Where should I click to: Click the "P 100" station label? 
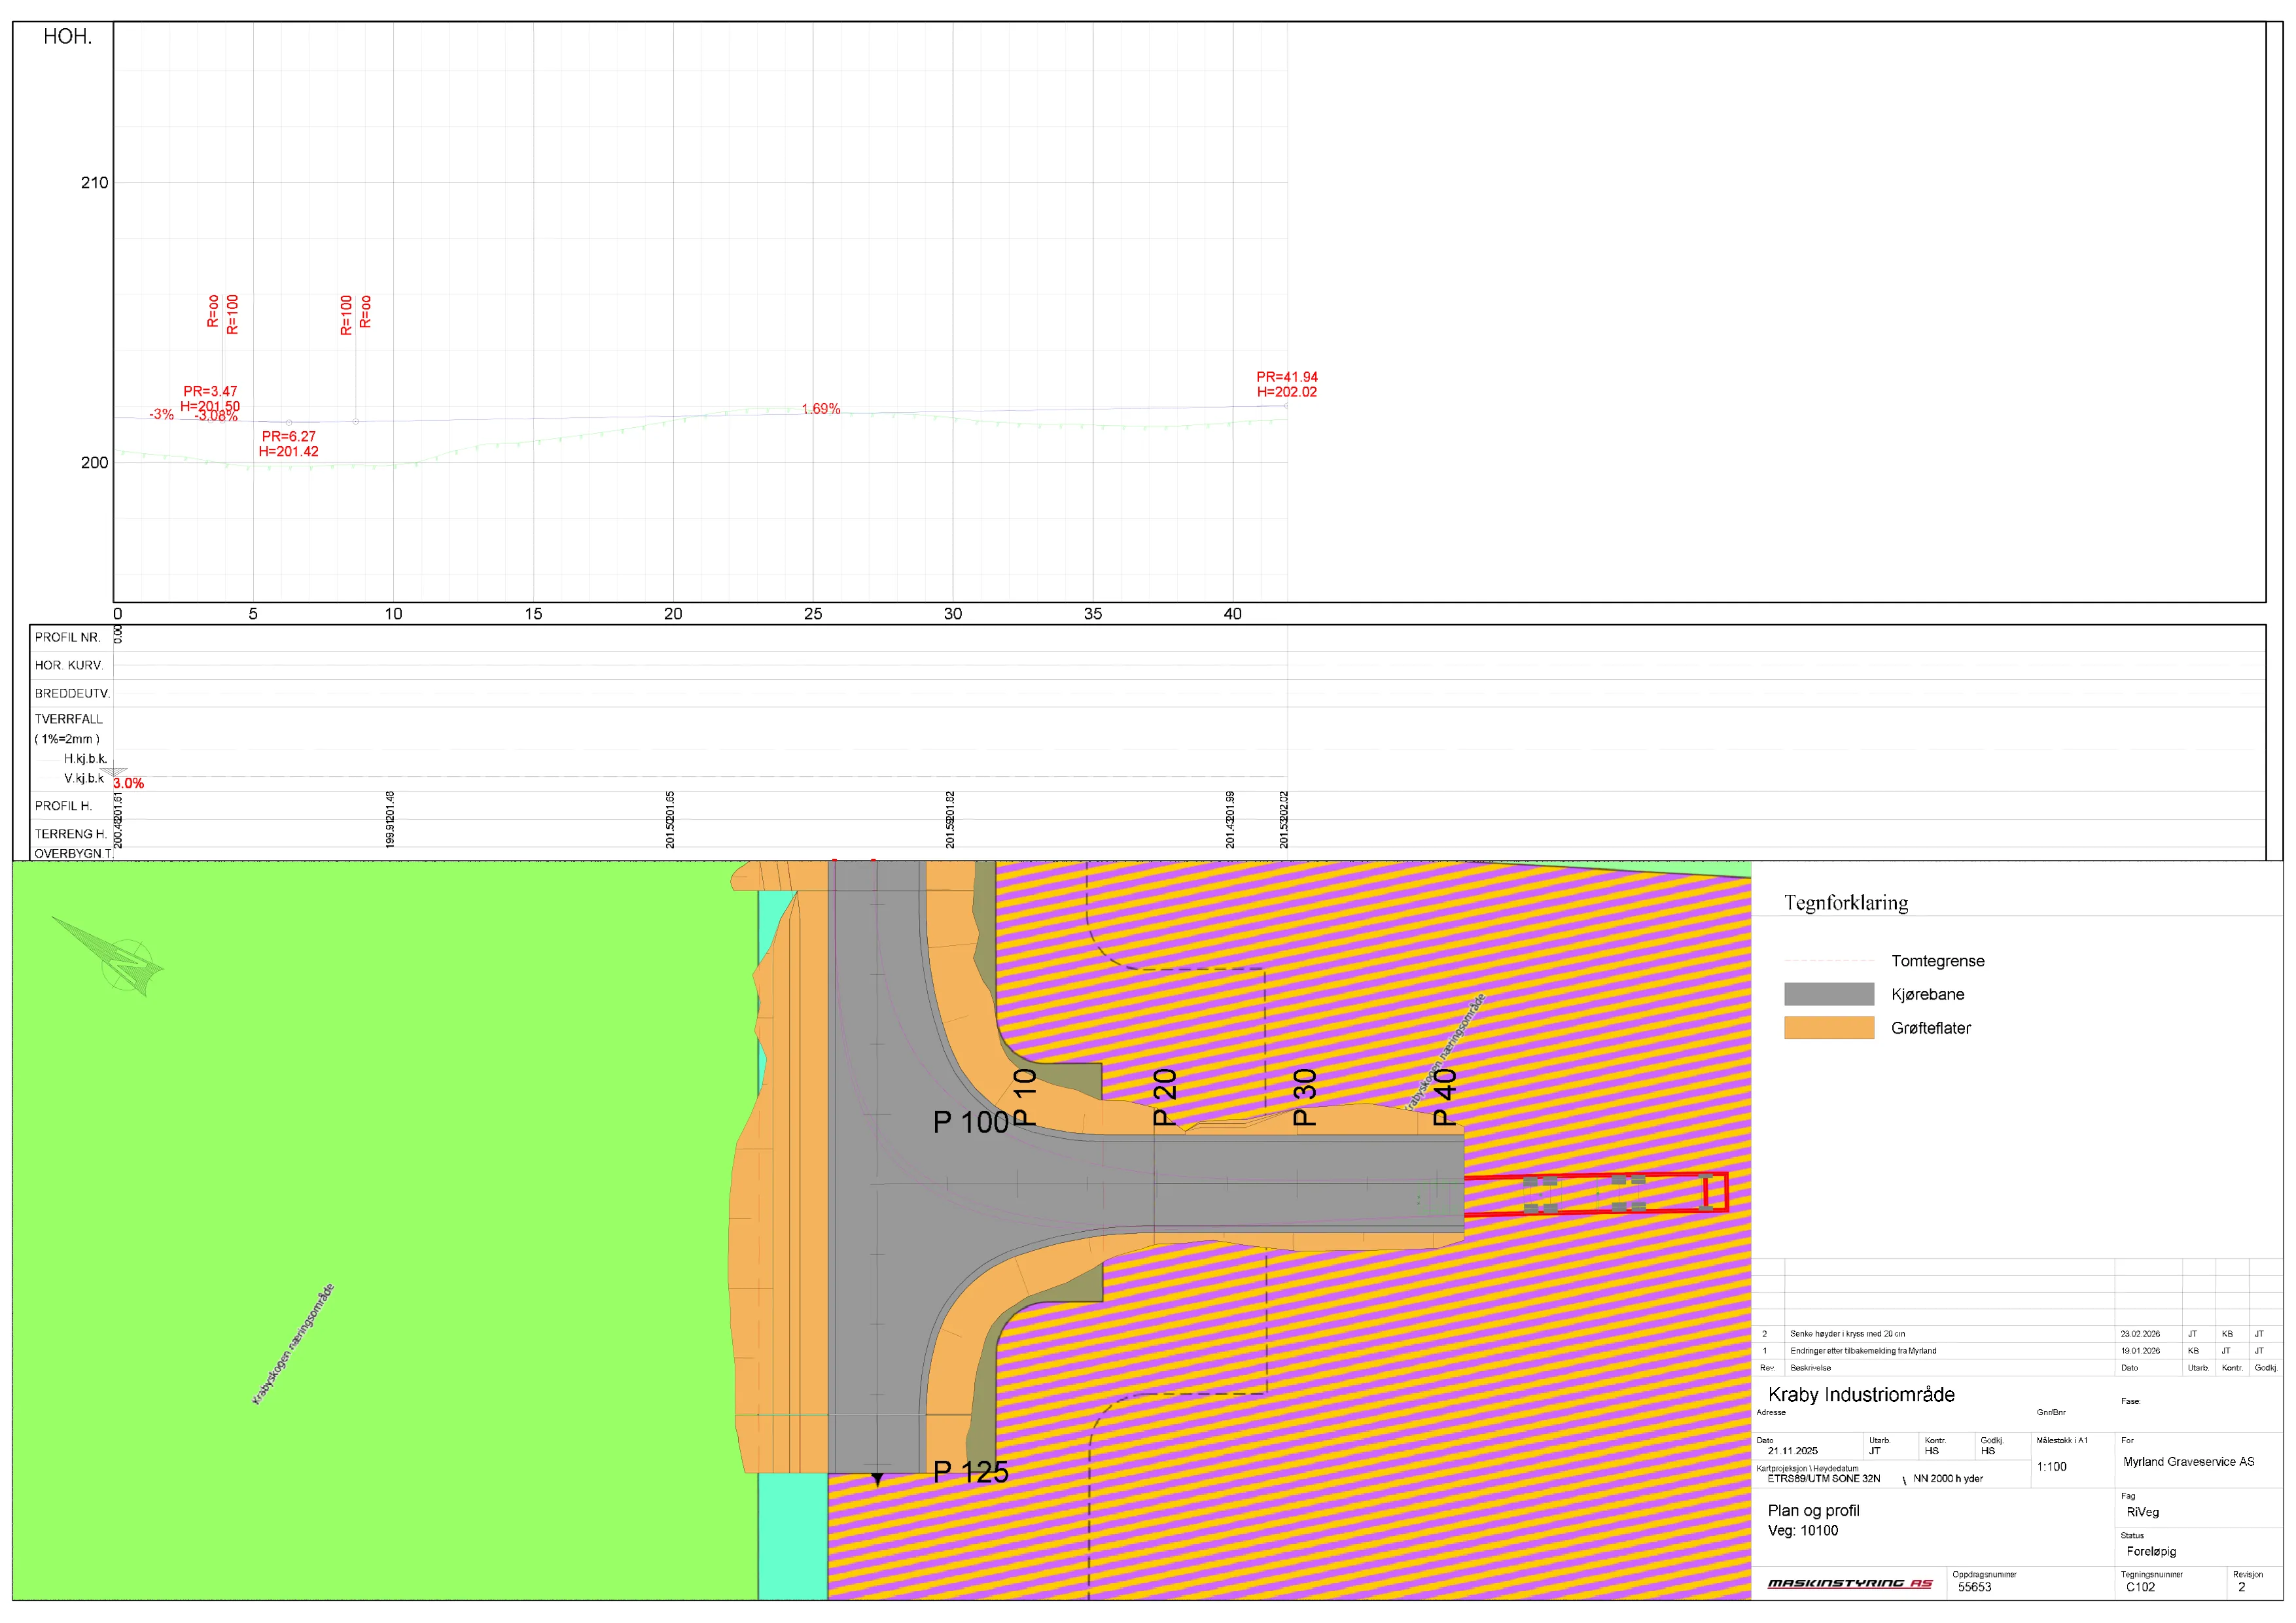point(970,1123)
